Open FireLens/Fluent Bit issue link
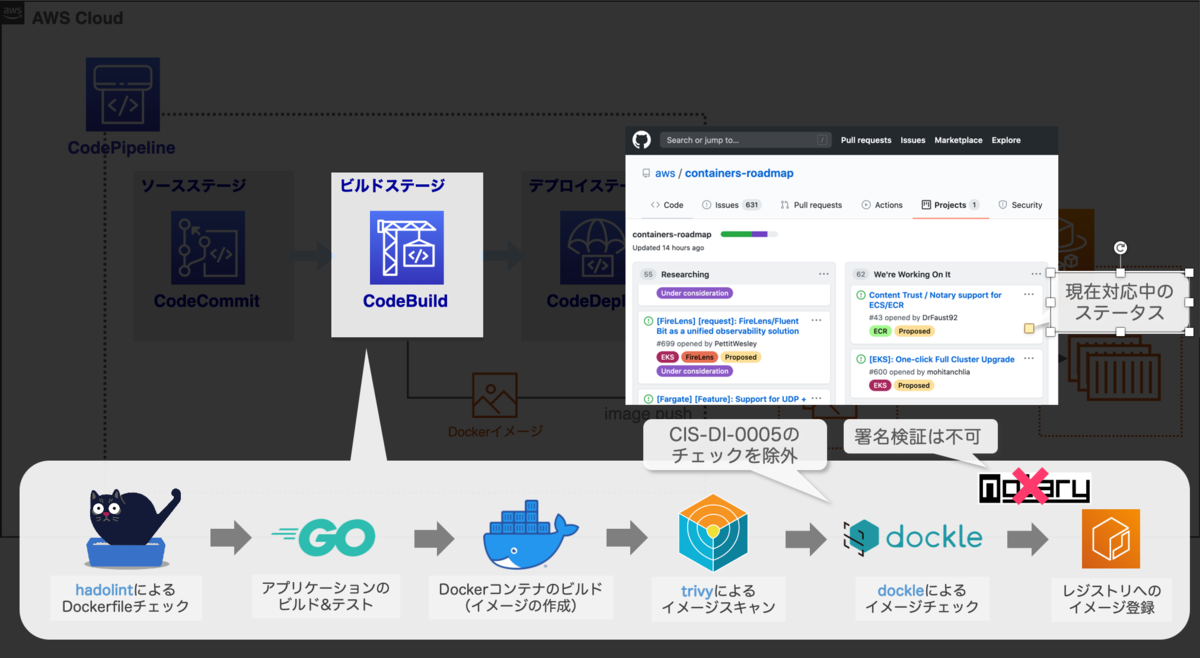Viewport: 1200px width, 658px height. pos(729,325)
